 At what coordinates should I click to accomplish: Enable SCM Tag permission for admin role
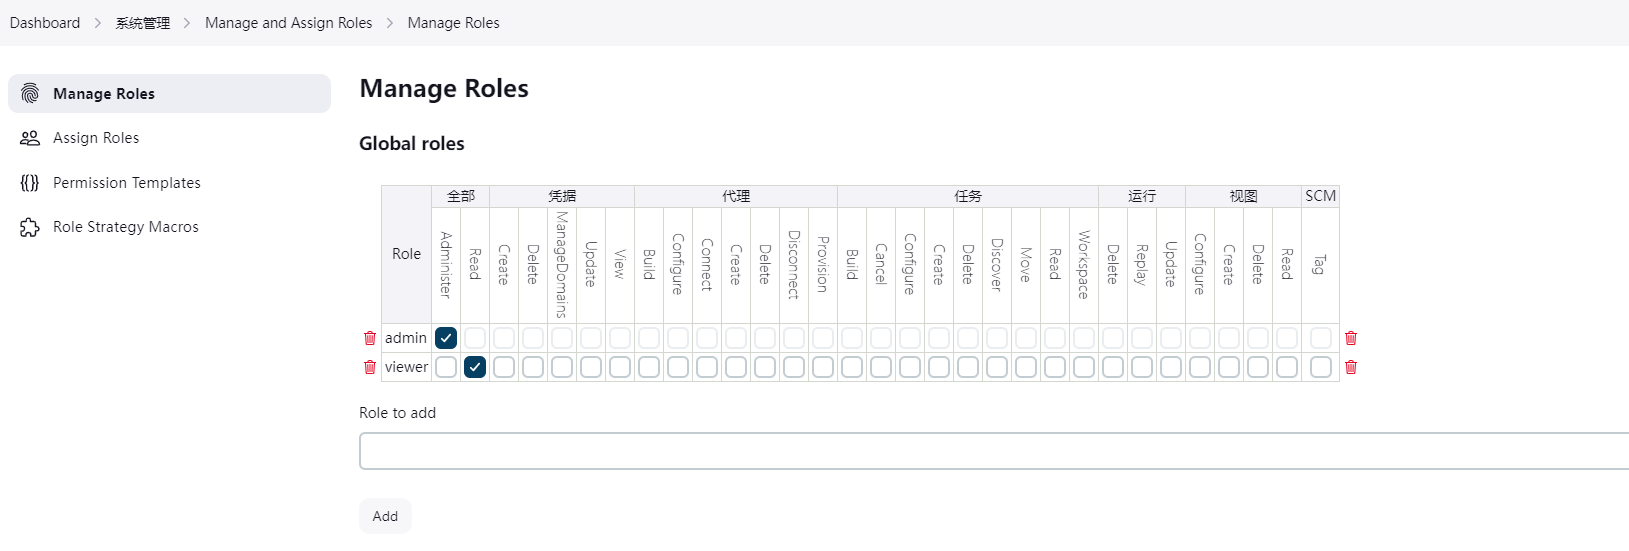tap(1321, 338)
